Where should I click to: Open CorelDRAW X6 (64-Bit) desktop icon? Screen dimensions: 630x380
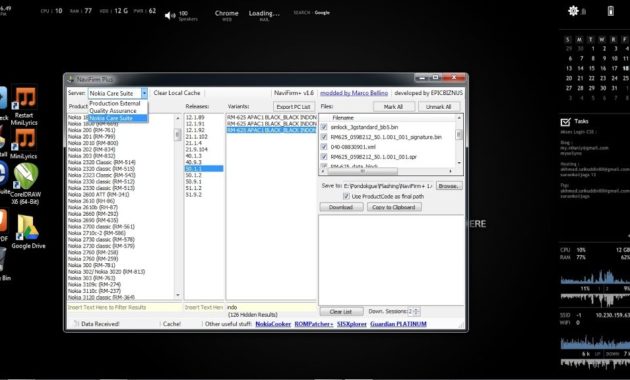click(x=25, y=184)
